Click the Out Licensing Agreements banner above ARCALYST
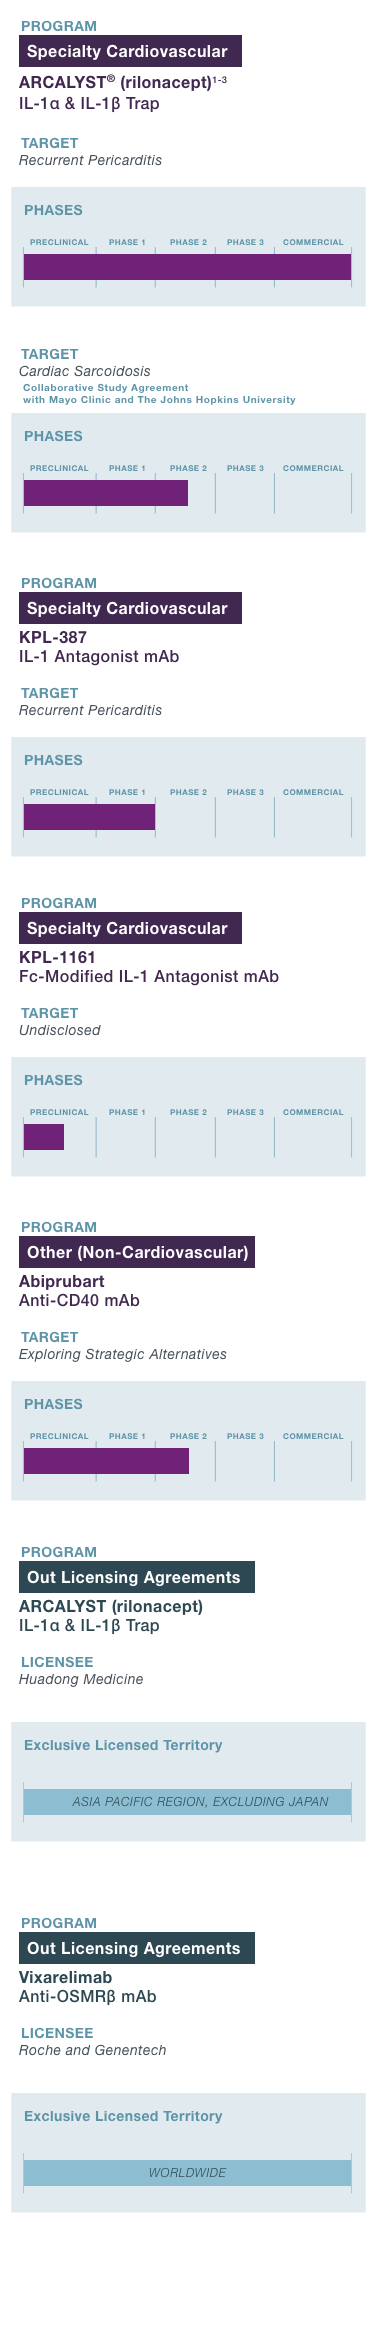The image size is (375, 2349). coord(137,1577)
